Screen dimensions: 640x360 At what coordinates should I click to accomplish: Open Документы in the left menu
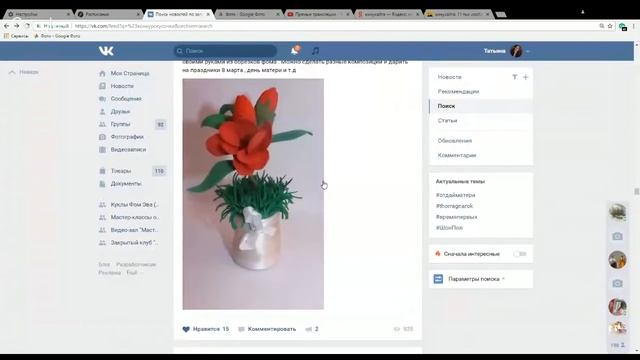point(126,184)
